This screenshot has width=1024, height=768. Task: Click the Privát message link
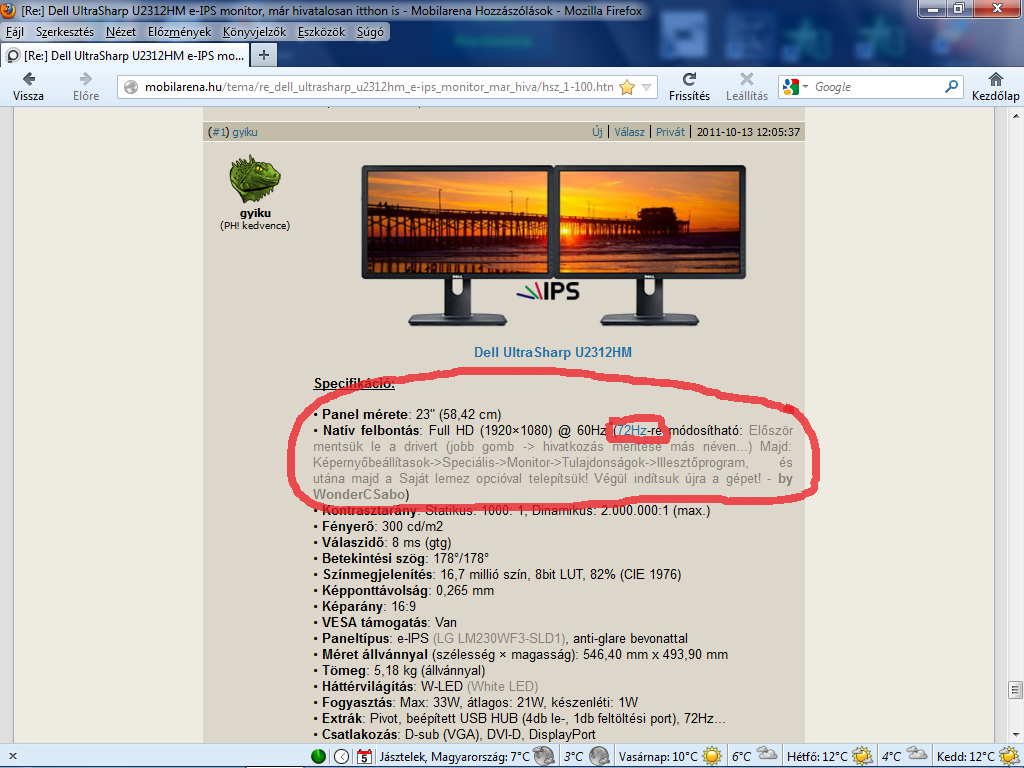670,132
